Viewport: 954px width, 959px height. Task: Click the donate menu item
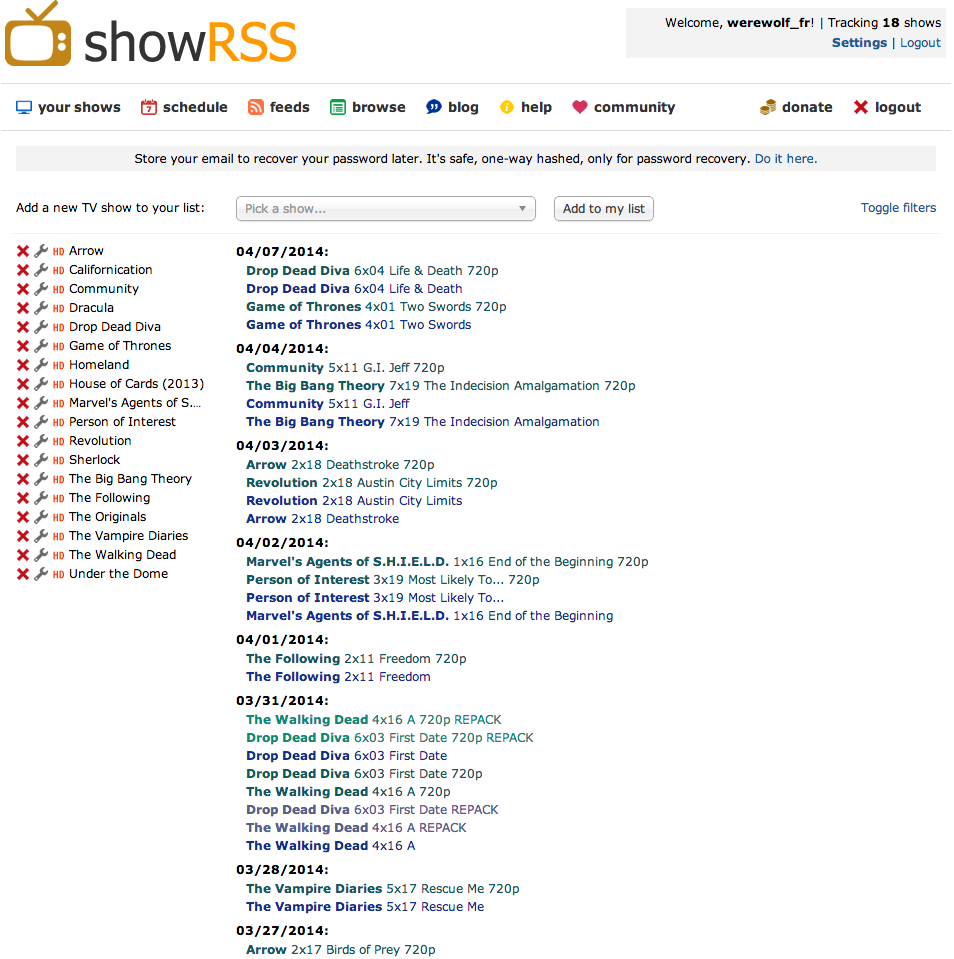pos(796,107)
